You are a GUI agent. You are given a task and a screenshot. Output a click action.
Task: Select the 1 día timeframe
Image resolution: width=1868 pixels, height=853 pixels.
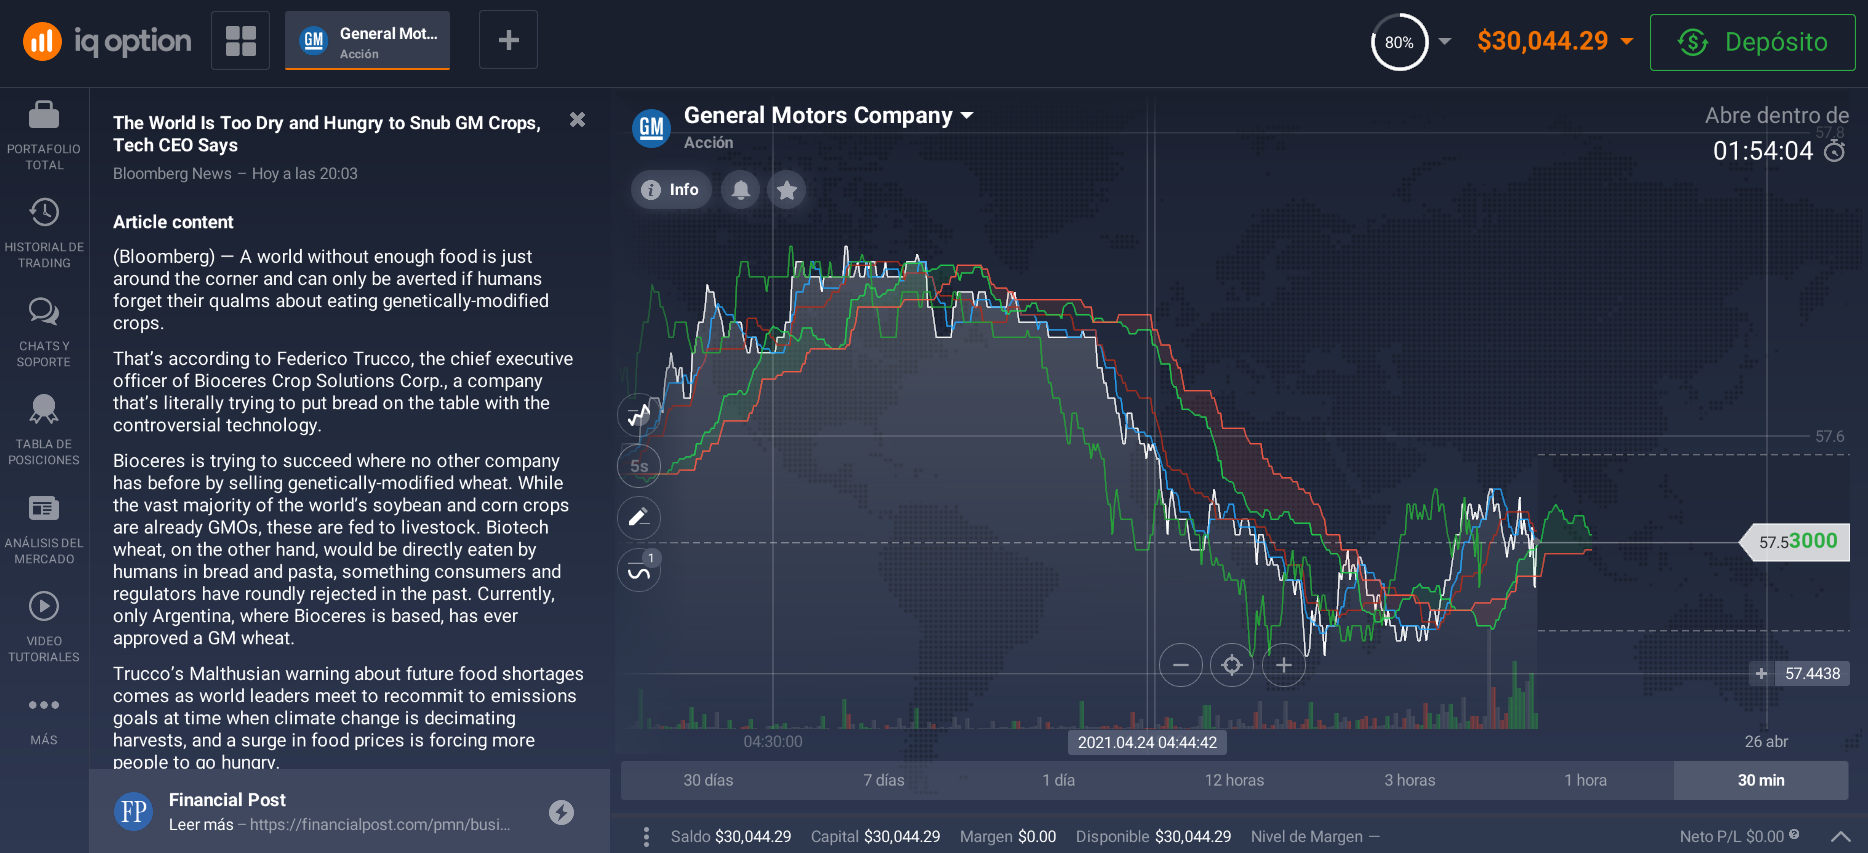[x=1059, y=781]
